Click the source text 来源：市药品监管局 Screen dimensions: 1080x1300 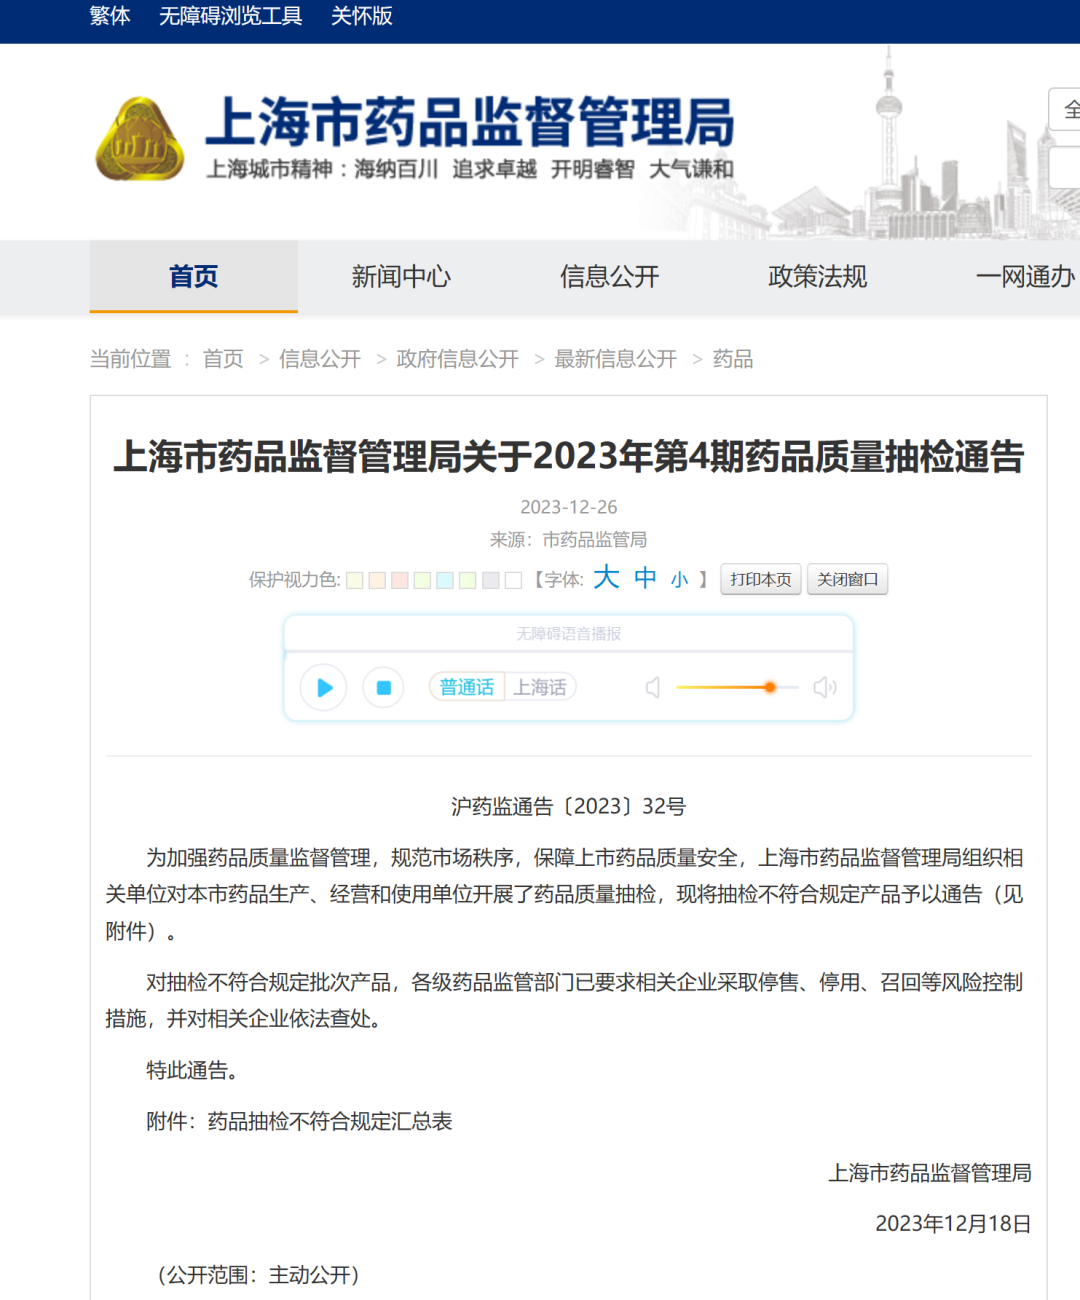[x=569, y=540]
